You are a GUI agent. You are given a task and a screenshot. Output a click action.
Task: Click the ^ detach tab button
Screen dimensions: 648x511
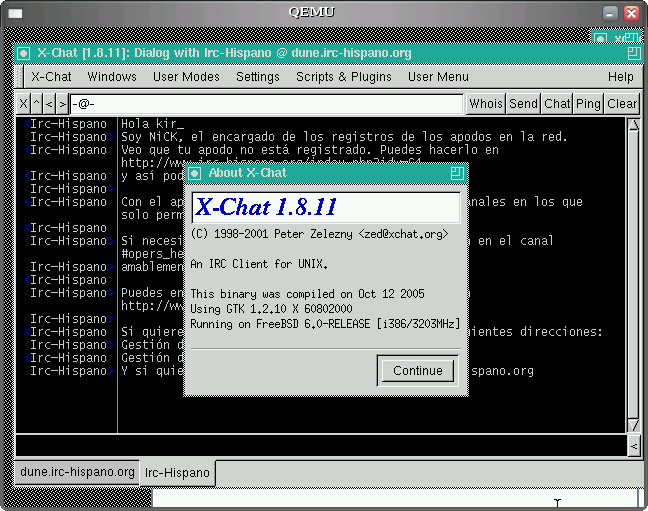click(37, 104)
